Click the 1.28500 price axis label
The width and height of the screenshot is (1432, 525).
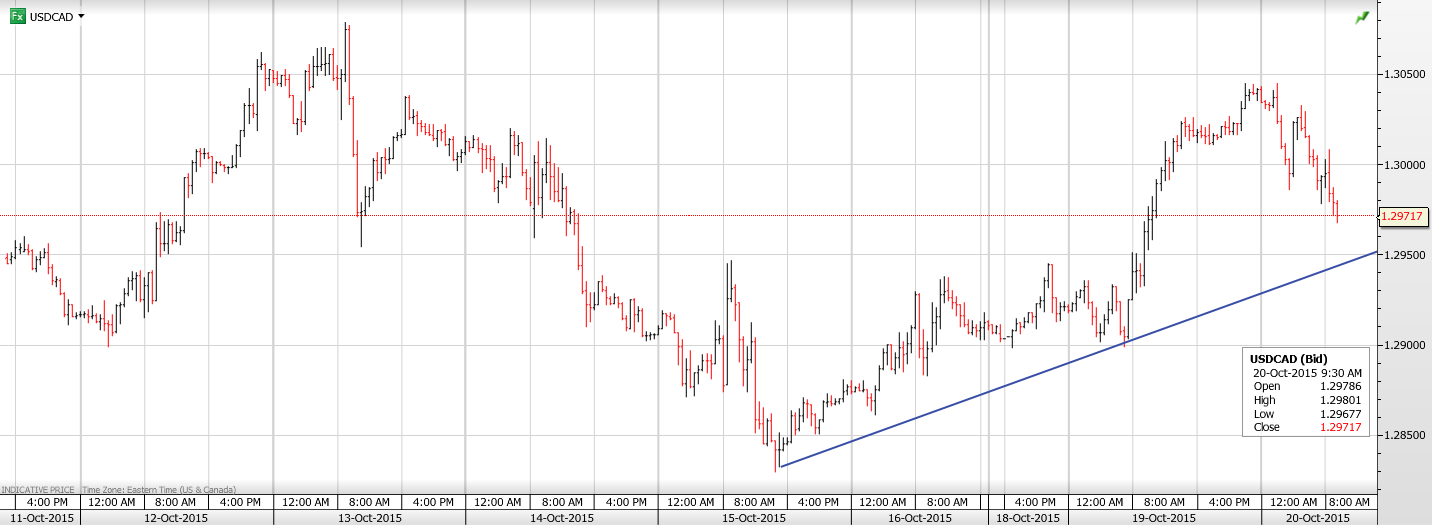(x=1405, y=436)
